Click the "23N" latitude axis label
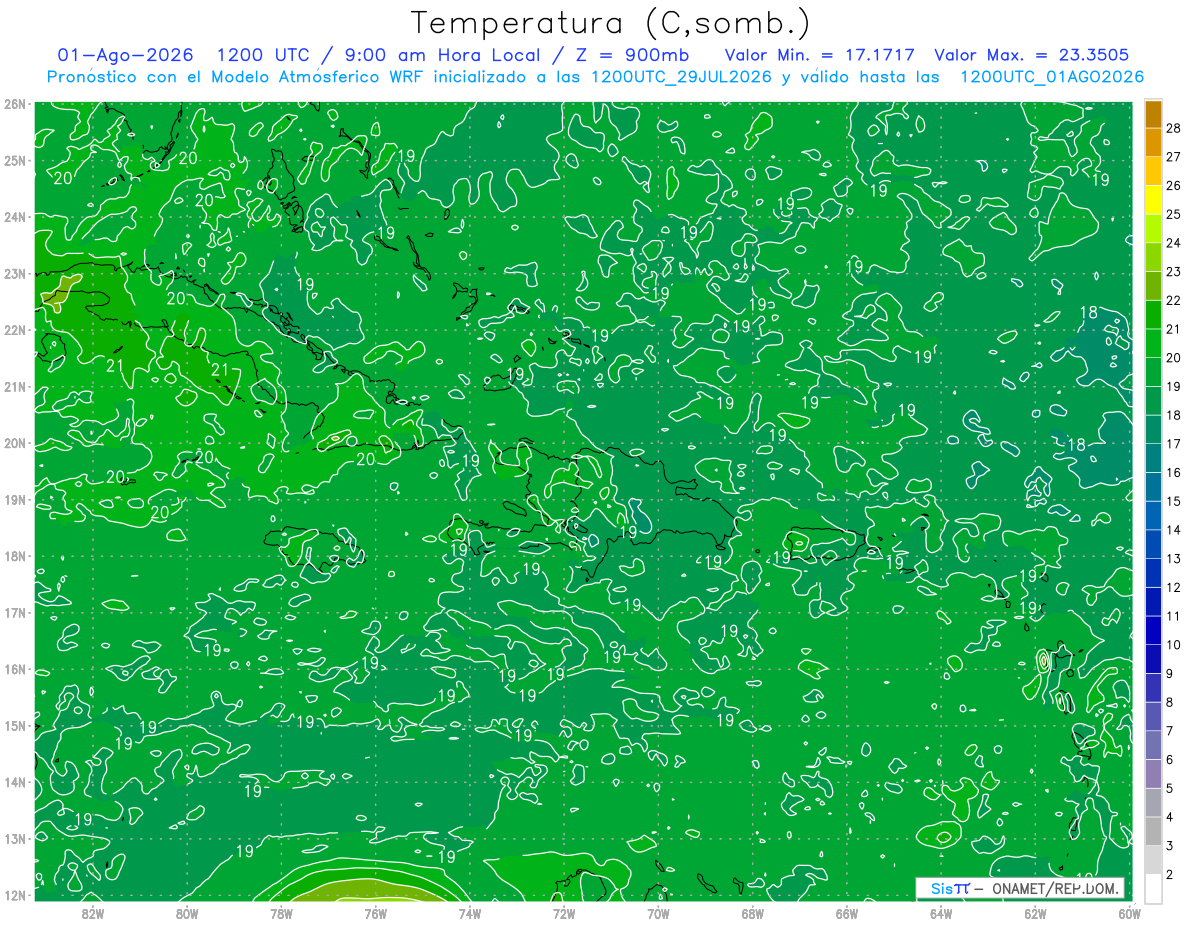 tap(14, 273)
